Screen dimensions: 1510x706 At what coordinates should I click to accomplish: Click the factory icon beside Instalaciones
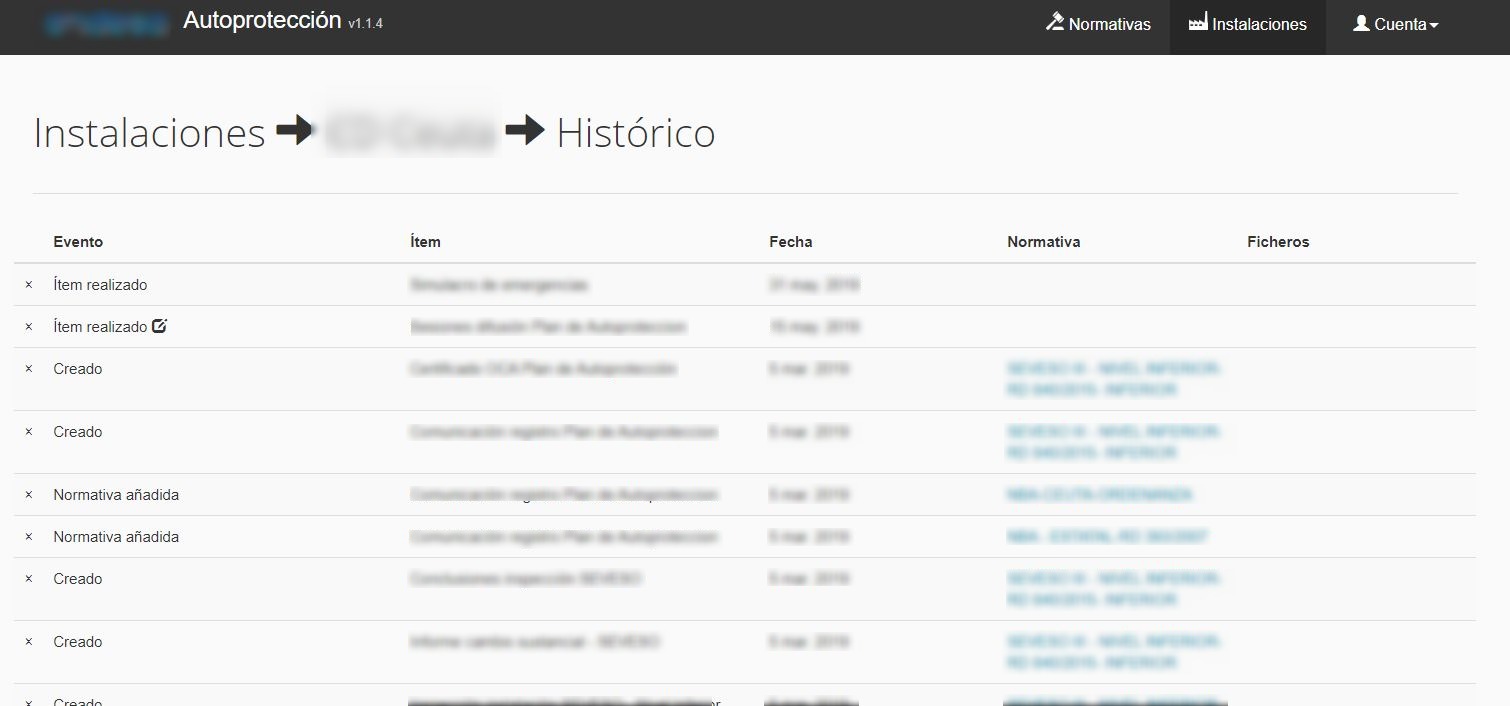pyautogui.click(x=1197, y=23)
